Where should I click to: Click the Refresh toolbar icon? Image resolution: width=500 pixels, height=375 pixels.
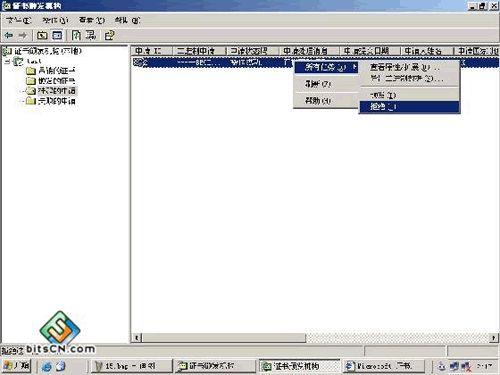[x=76, y=35]
